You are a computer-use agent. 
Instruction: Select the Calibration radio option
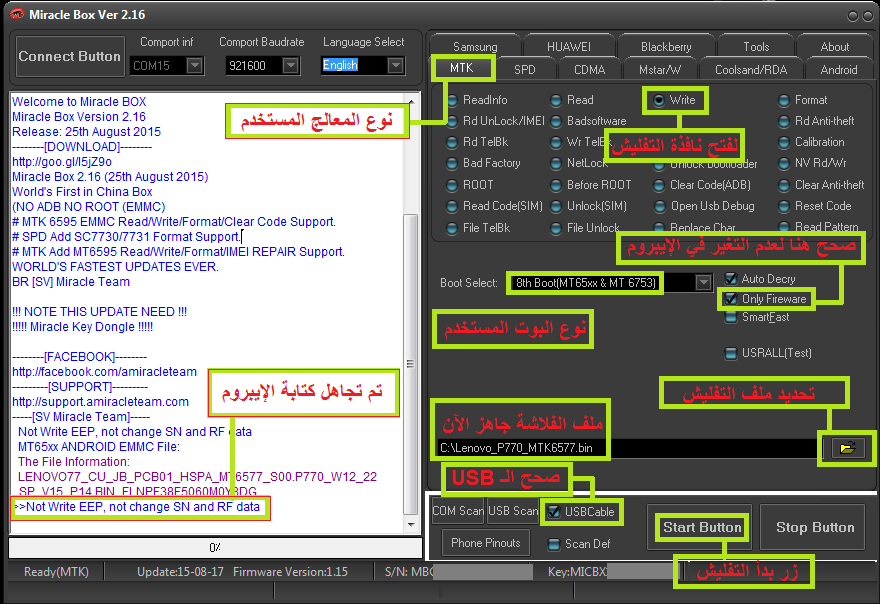(x=784, y=143)
